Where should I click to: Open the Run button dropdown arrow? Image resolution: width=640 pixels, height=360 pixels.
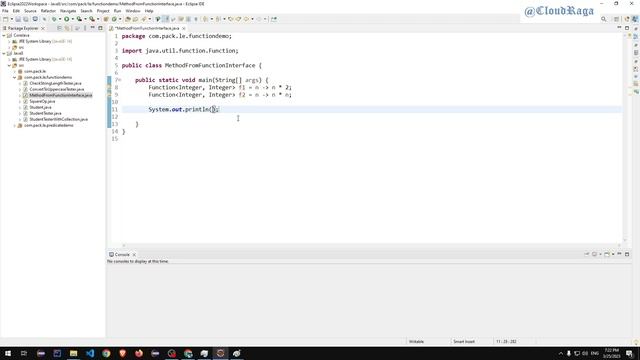point(73,19)
